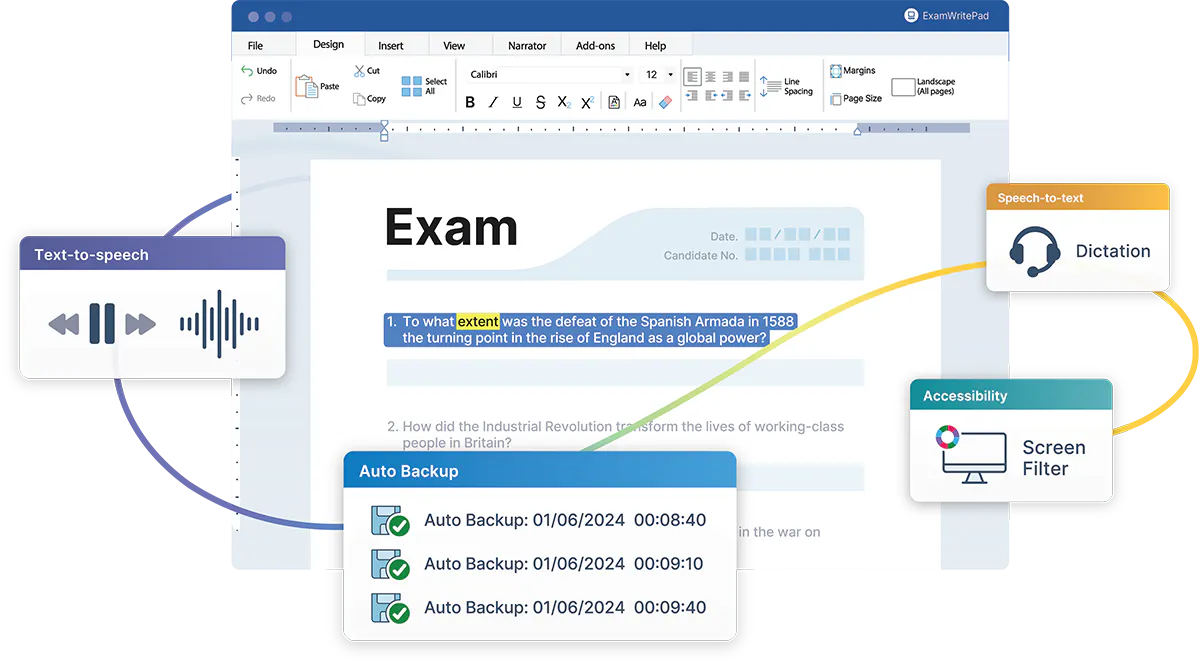
Task: Pause the text-to-speech playback
Action: click(102, 324)
